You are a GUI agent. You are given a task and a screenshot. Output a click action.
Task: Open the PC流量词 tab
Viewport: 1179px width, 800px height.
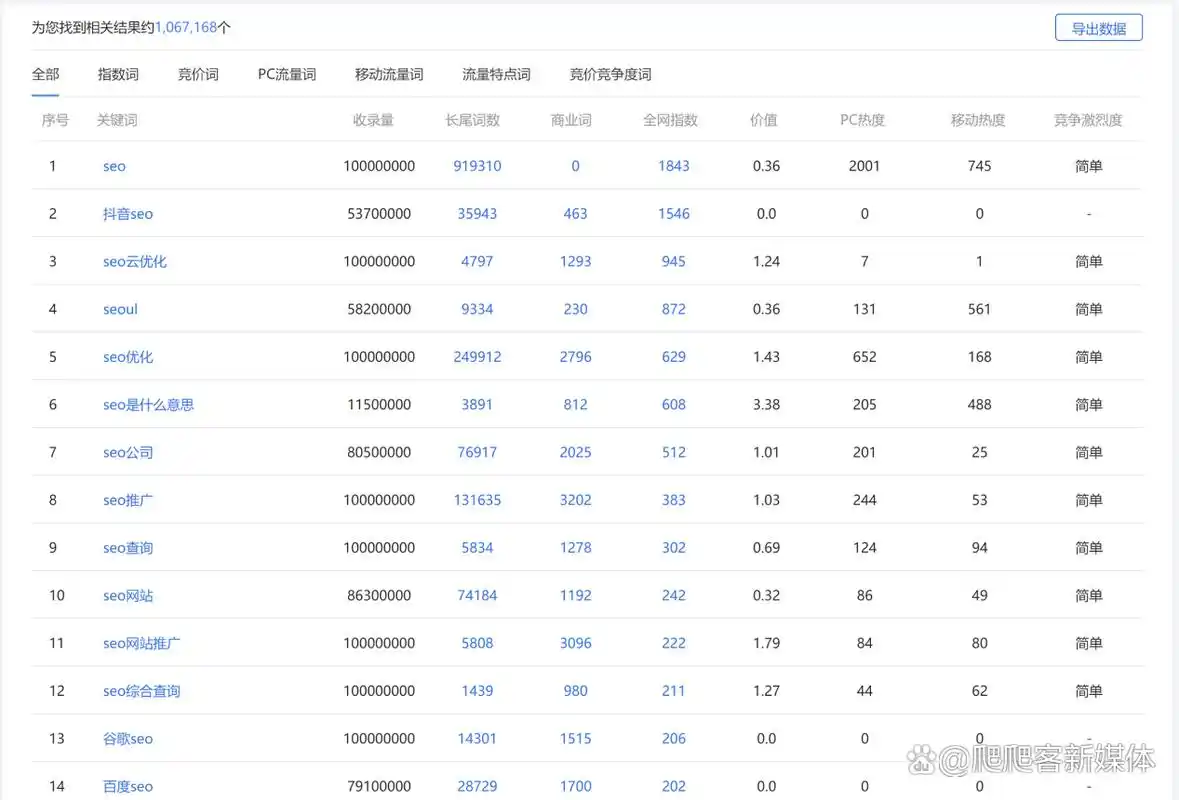click(287, 73)
